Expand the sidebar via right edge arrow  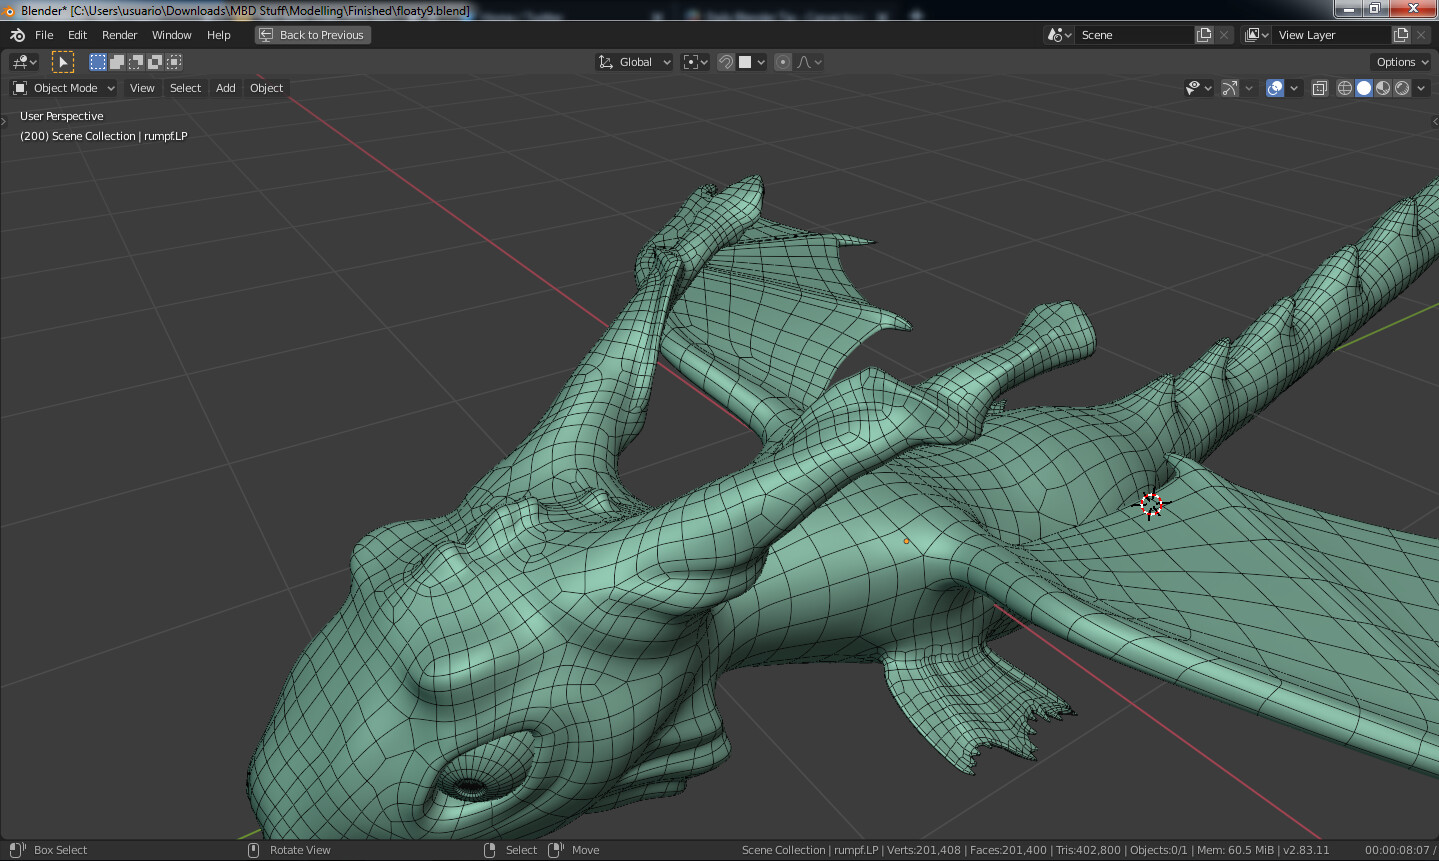click(x=1435, y=121)
